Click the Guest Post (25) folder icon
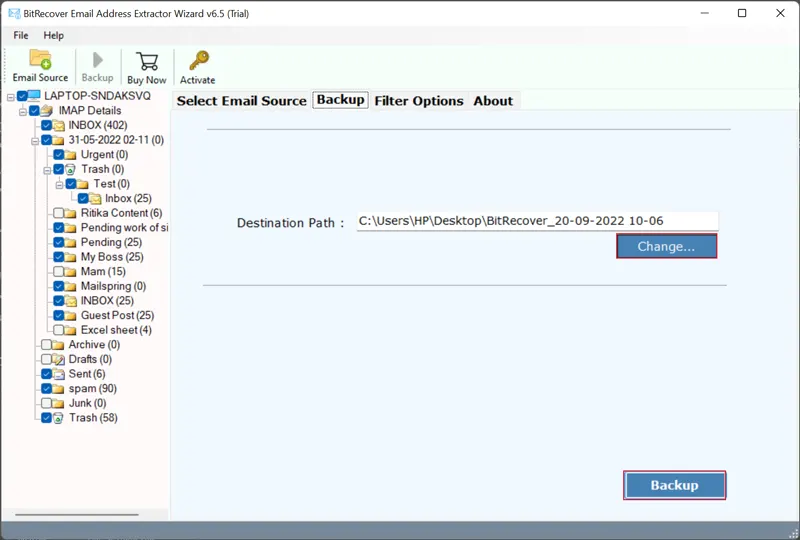The width and height of the screenshot is (800, 540). [x=70, y=315]
